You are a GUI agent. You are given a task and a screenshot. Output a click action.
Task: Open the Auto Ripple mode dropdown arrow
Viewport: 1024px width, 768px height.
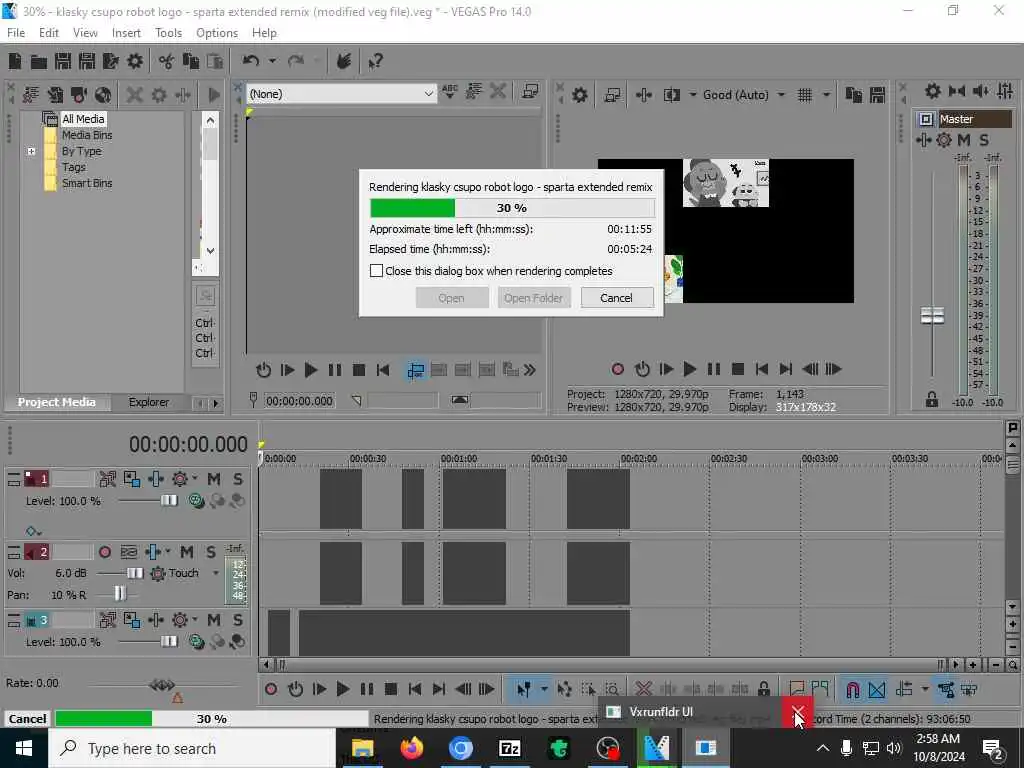[924, 689]
